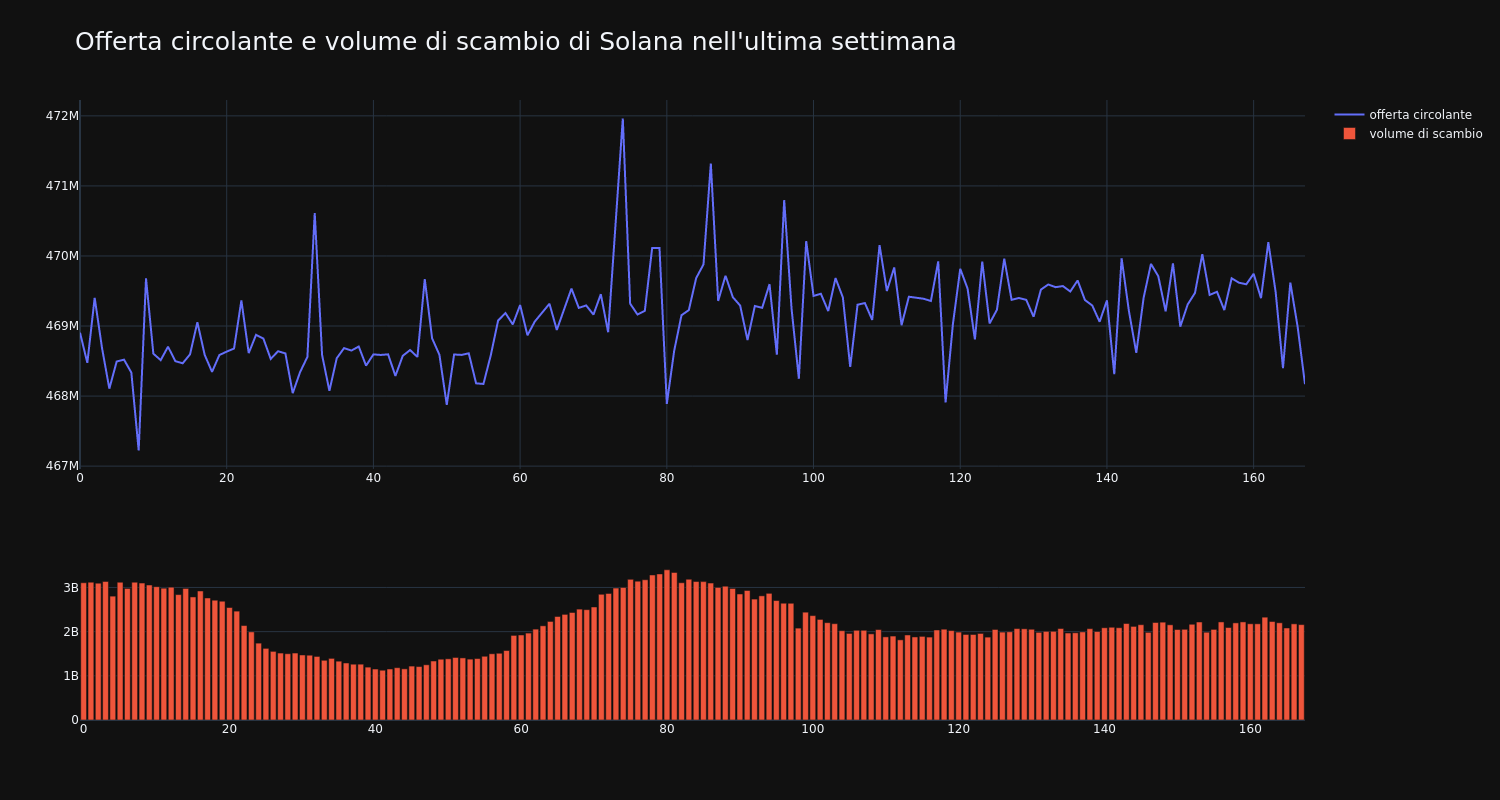
Task: Click the 60 tick on the upper x-axis
Action: [520, 478]
